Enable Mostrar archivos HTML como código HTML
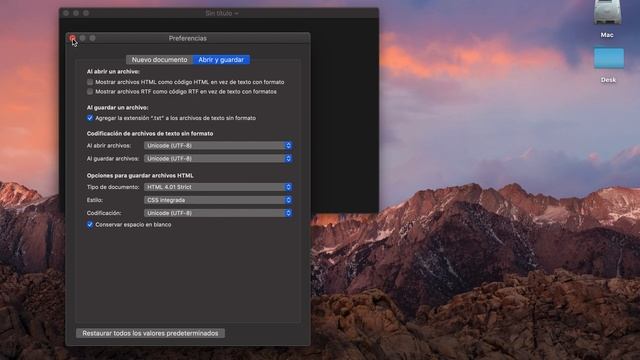The height and width of the screenshot is (360, 640). point(90,82)
